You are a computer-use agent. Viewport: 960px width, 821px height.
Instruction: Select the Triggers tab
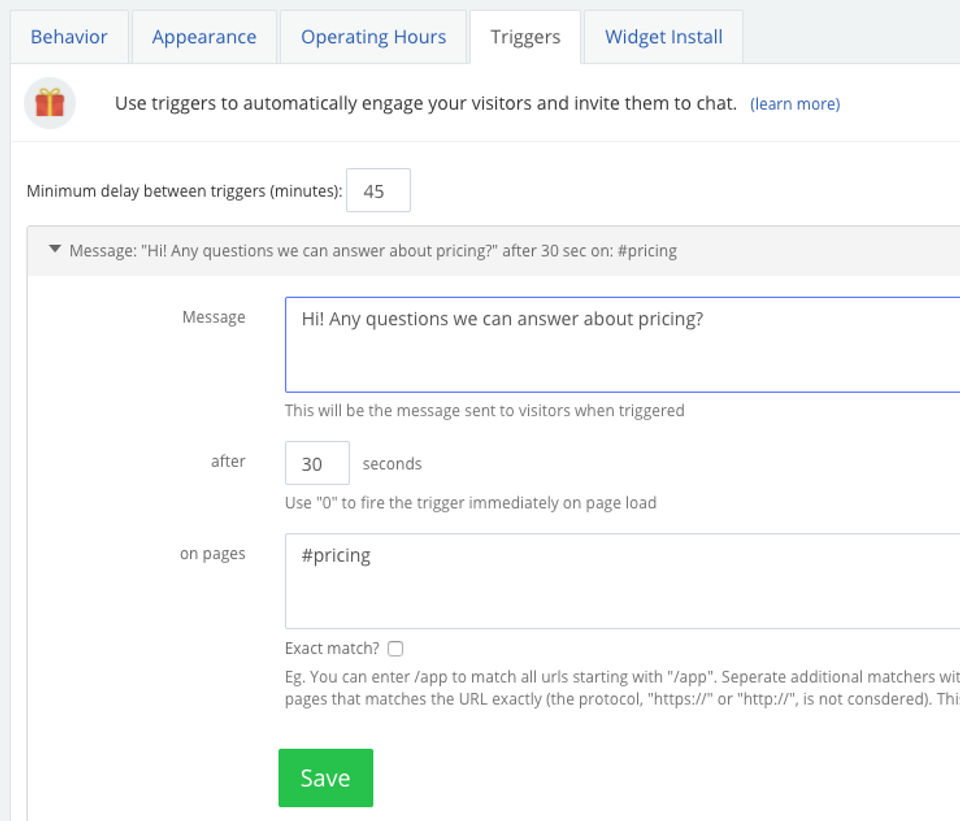[x=525, y=37]
